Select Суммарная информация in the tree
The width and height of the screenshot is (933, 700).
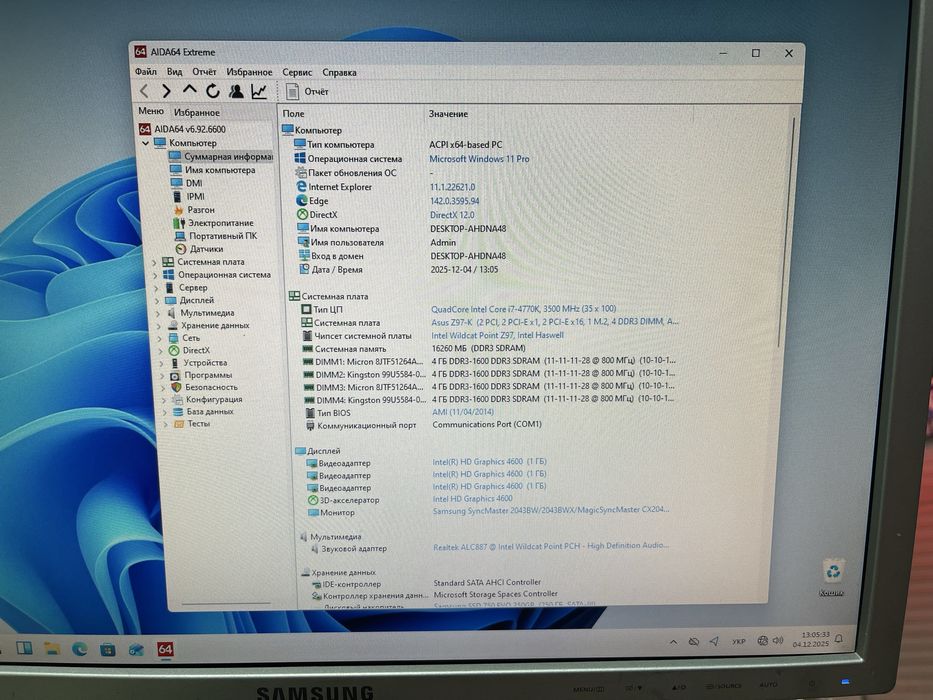[228, 157]
